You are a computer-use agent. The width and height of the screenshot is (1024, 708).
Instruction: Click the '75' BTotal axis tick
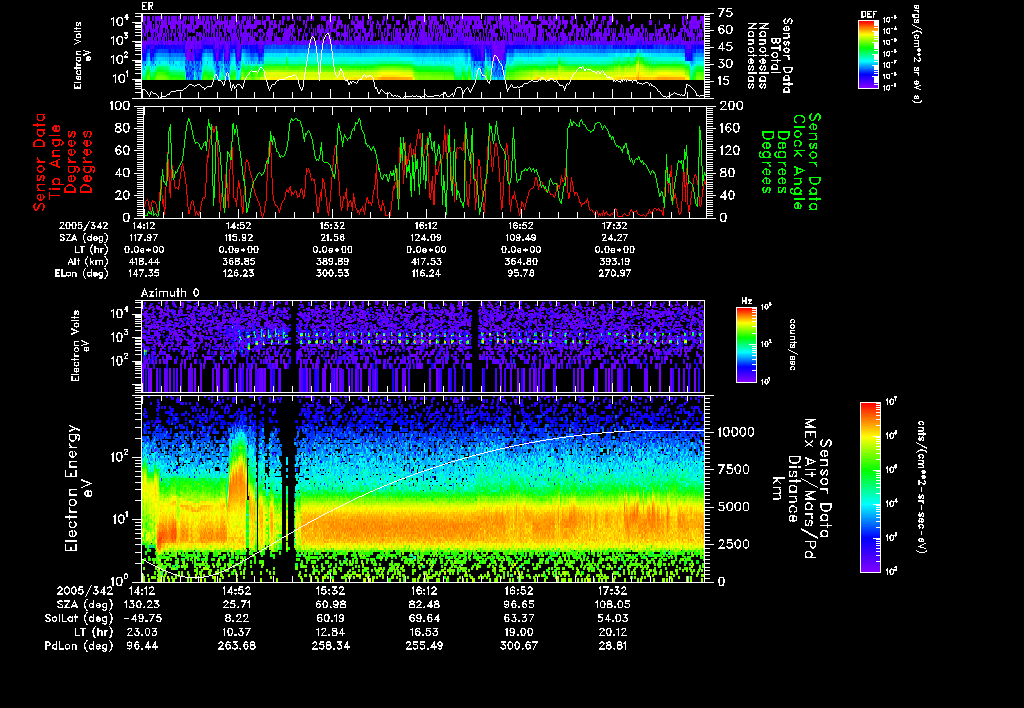(x=726, y=12)
